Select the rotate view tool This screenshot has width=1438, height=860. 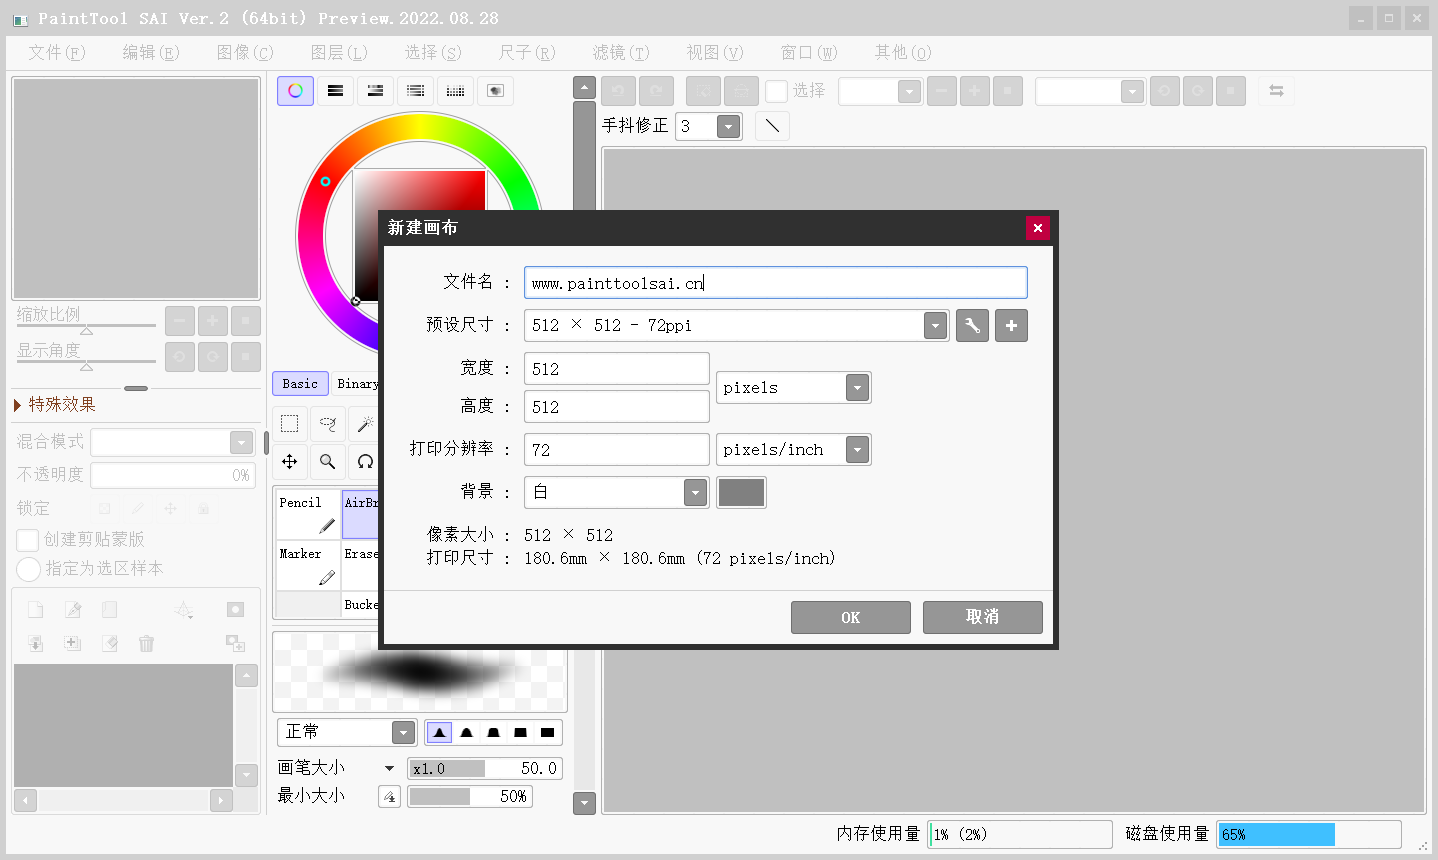pos(365,462)
